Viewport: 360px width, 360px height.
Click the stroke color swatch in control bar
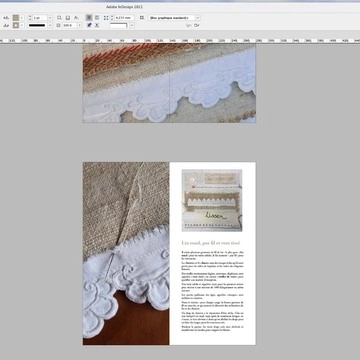[16, 25]
